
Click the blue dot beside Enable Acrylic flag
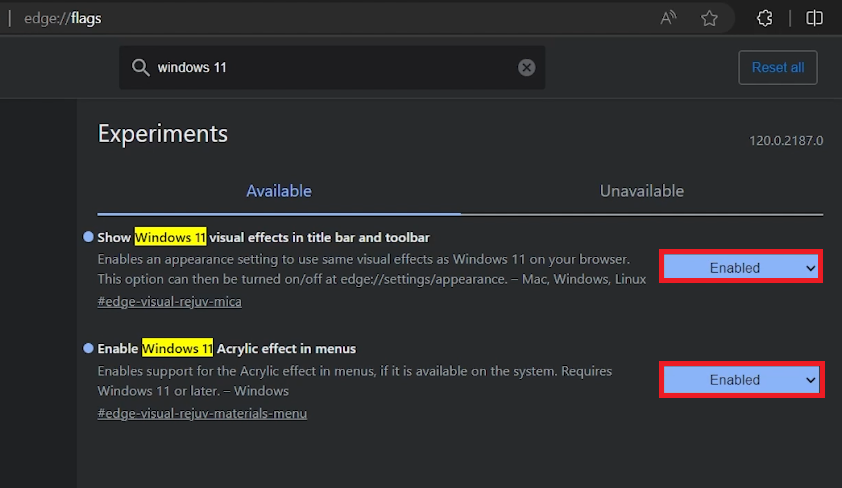click(x=88, y=348)
